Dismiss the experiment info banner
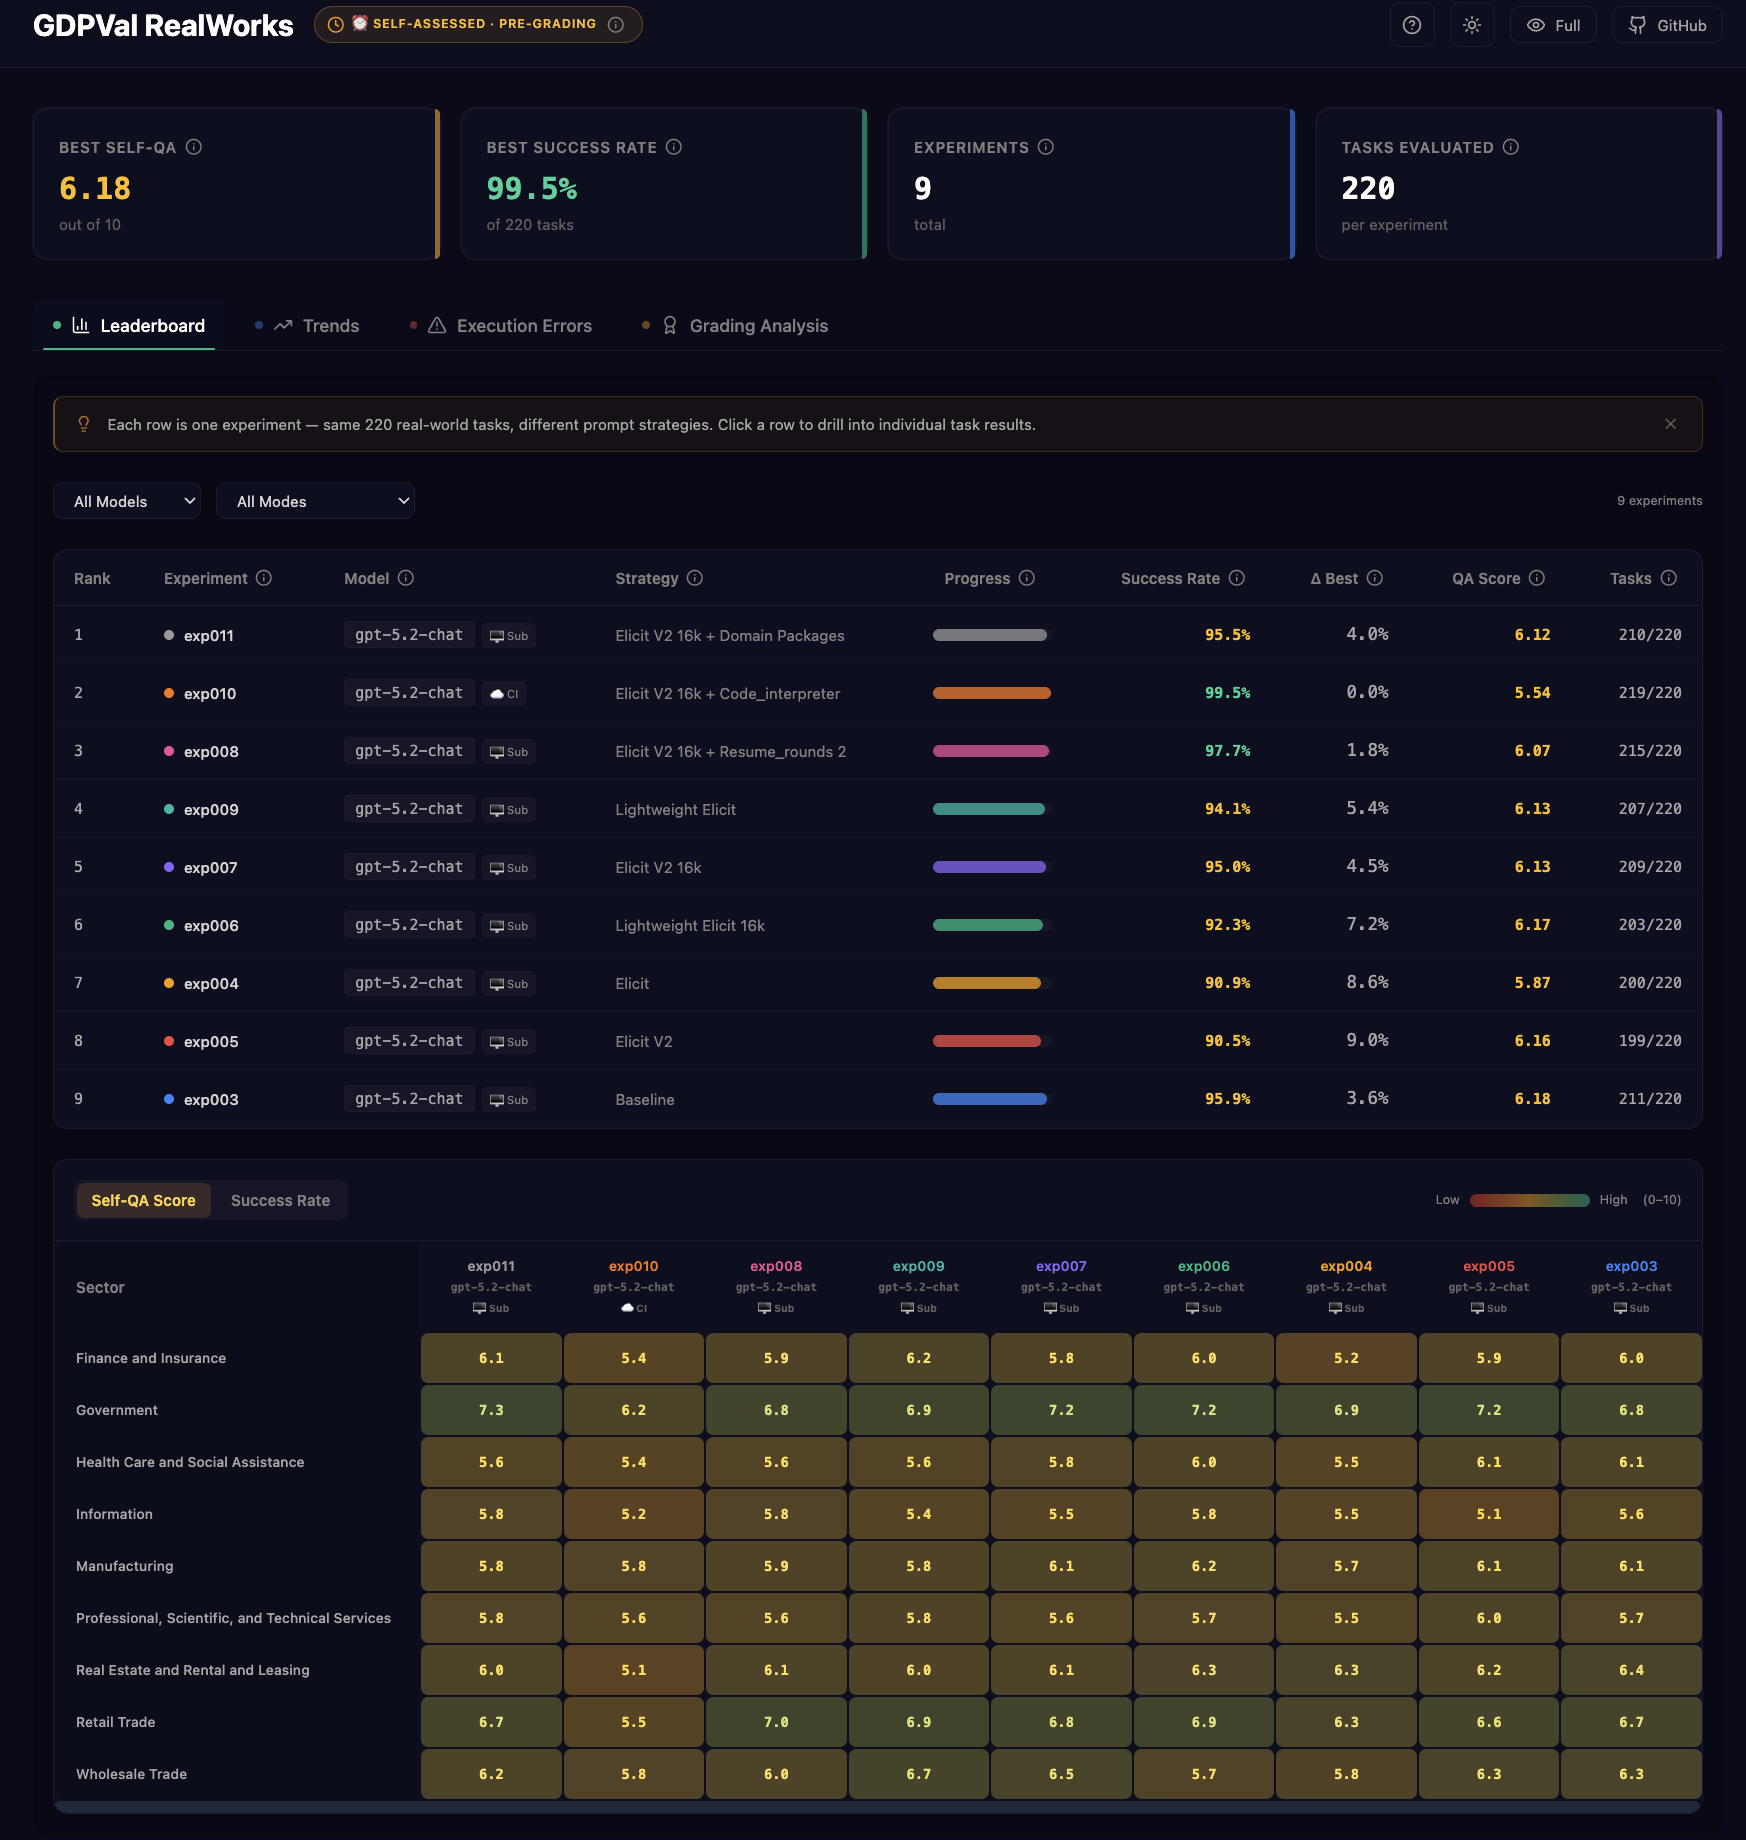This screenshot has height=1840, width=1746. click(x=1670, y=424)
